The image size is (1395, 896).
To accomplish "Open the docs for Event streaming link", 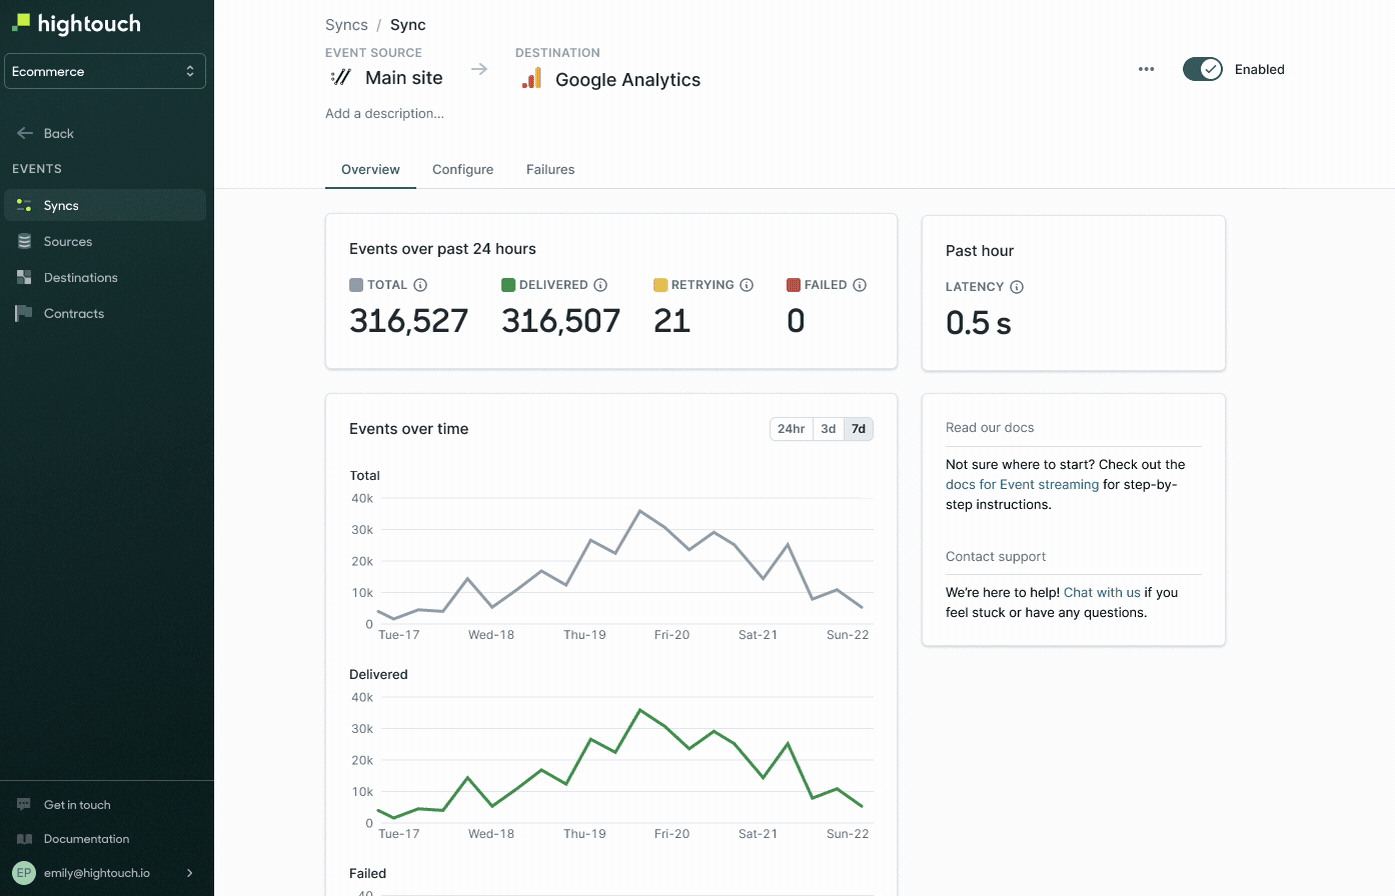I will coord(1022,485).
